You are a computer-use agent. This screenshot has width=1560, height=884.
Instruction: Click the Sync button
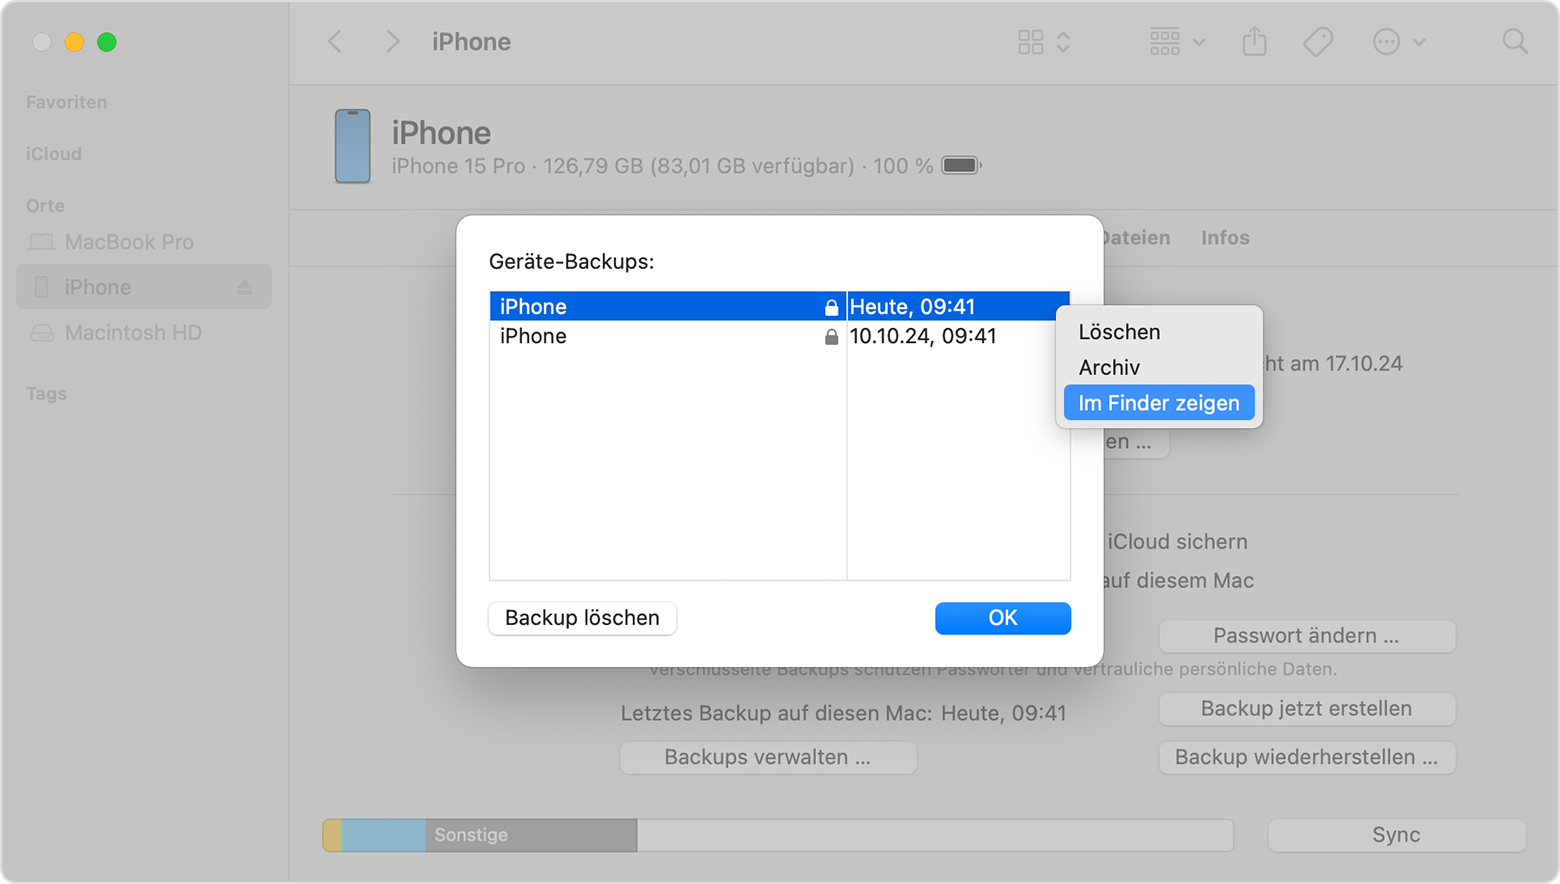tap(1397, 835)
